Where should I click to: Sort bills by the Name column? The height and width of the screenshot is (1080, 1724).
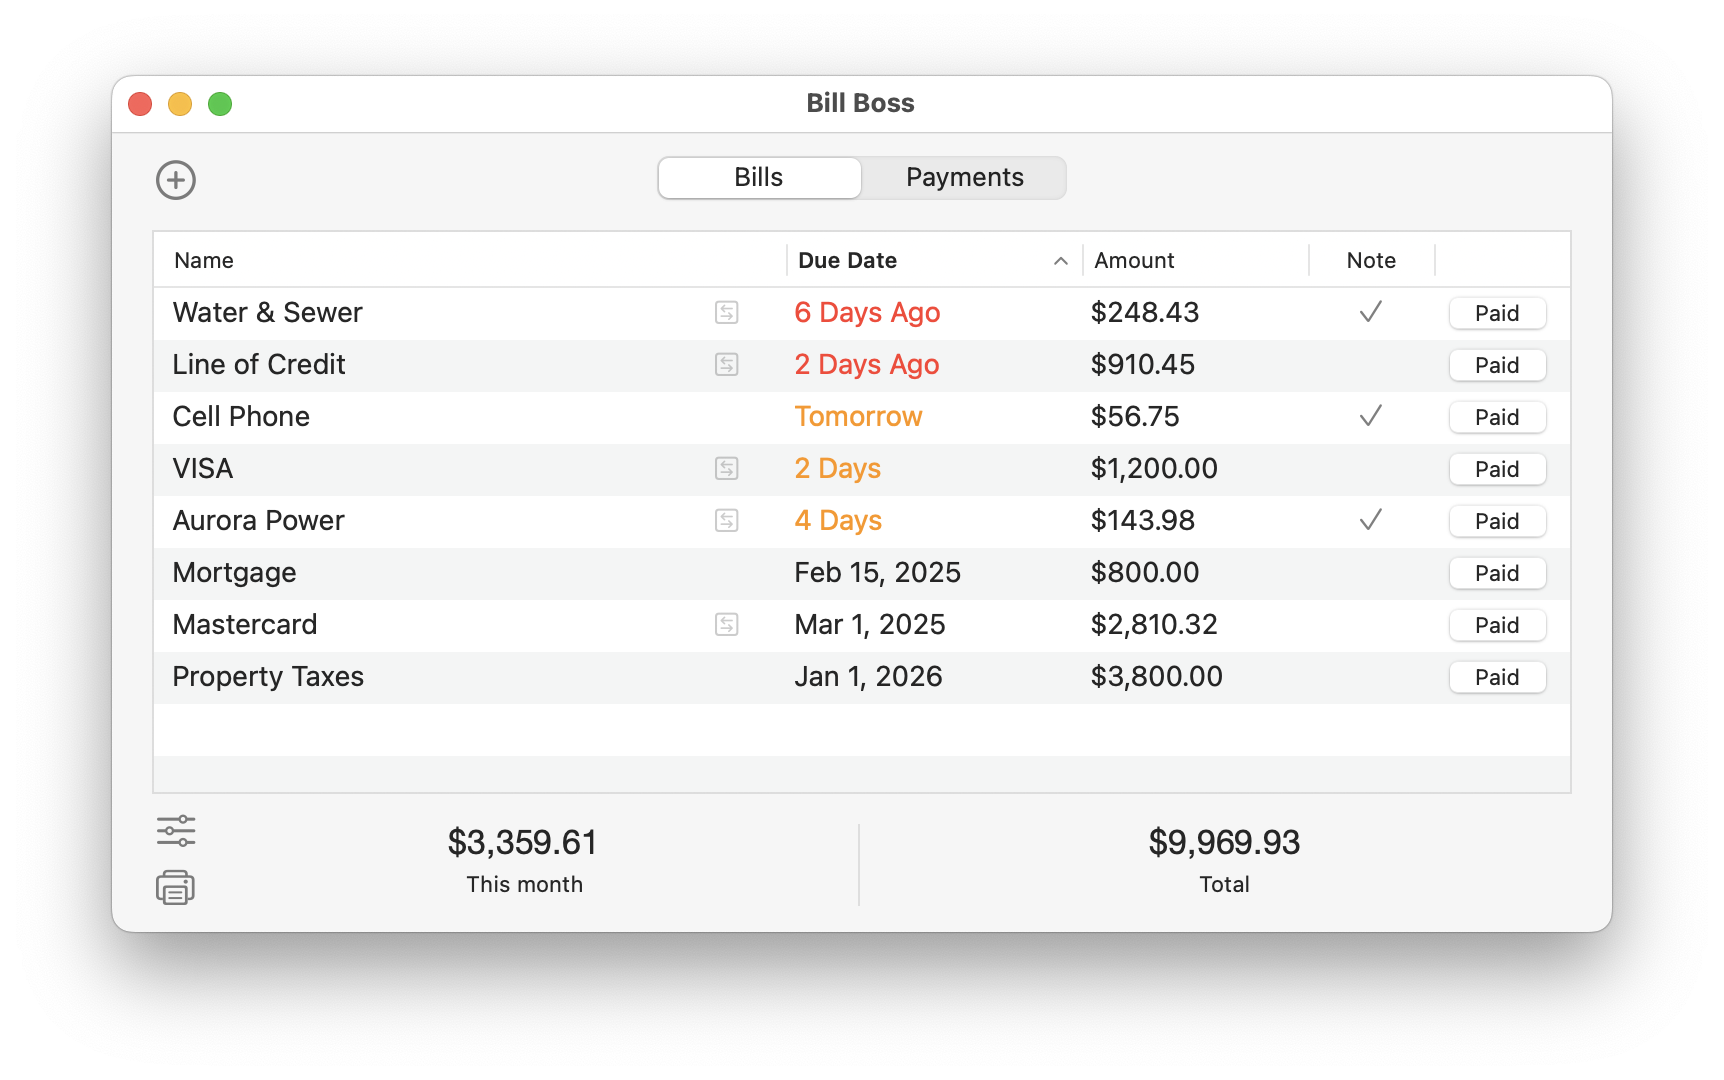203,260
